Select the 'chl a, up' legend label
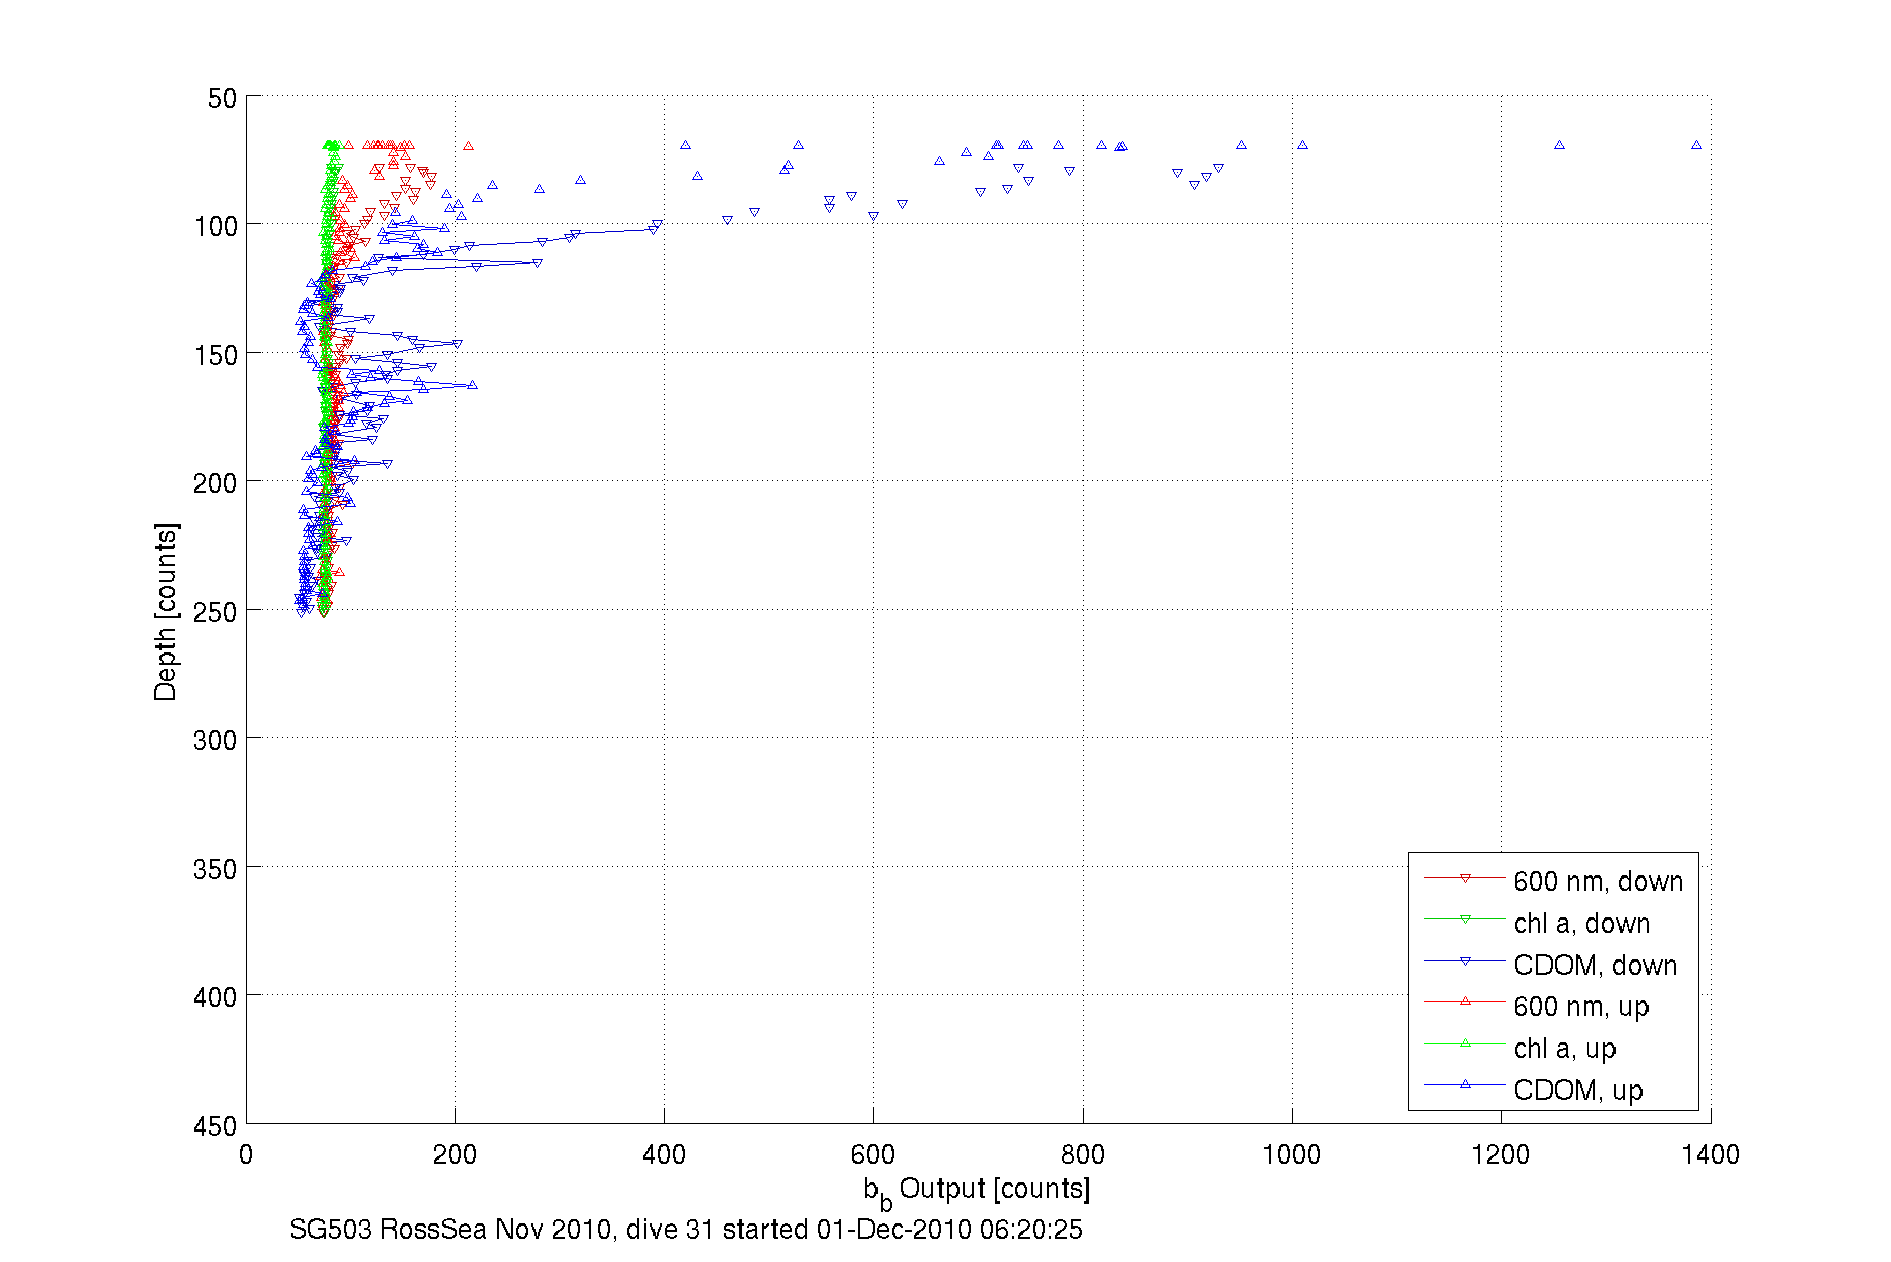1891x1262 pixels. click(1565, 1048)
